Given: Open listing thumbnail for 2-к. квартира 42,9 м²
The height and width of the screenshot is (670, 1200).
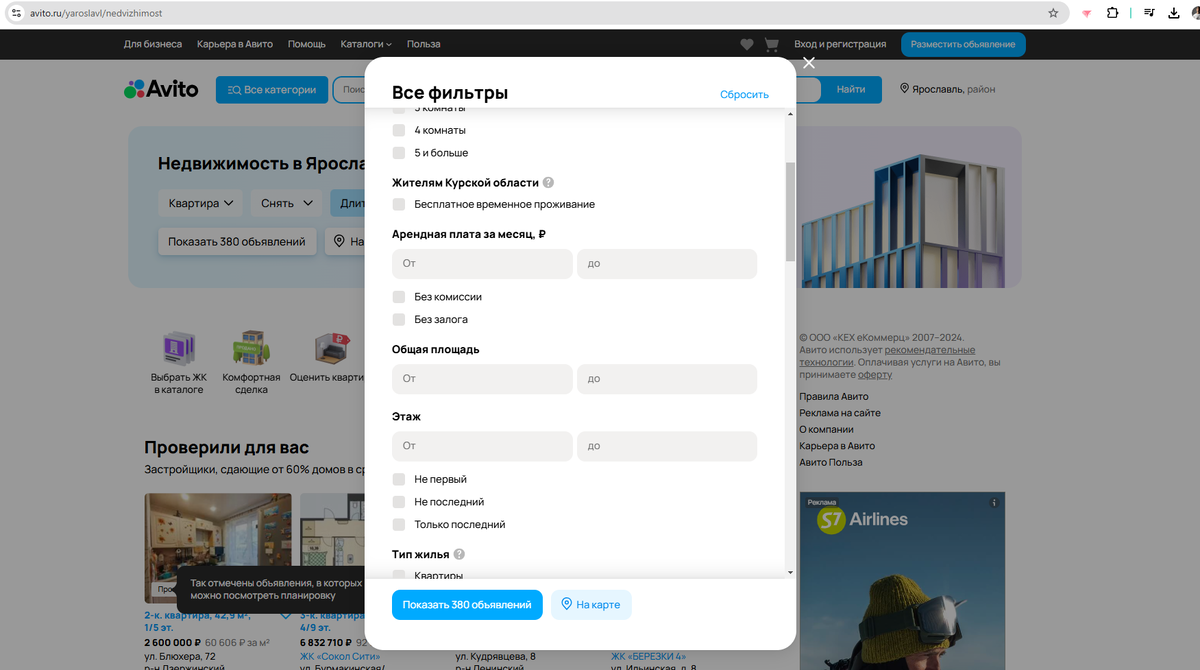Looking at the screenshot, I should click(x=218, y=547).
